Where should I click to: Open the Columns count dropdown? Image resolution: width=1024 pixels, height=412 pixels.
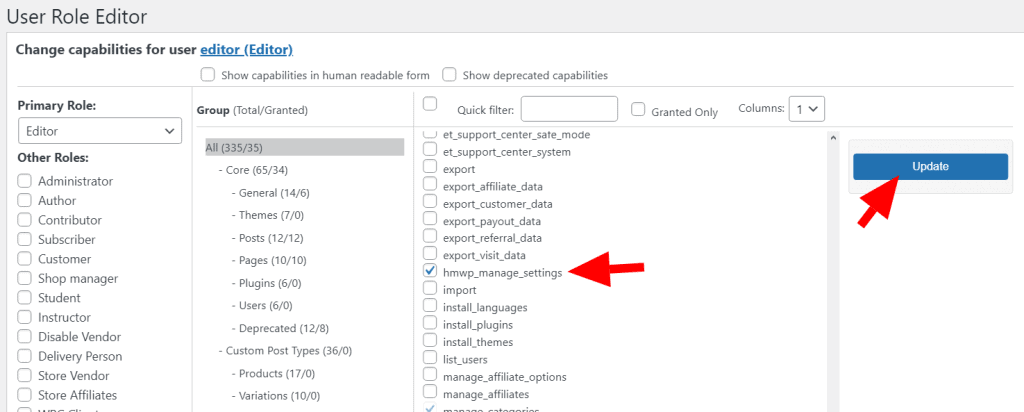807,109
